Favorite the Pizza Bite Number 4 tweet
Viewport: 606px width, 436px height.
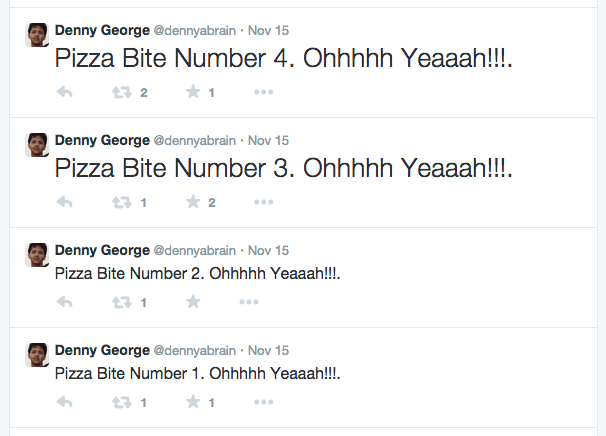[x=193, y=93]
